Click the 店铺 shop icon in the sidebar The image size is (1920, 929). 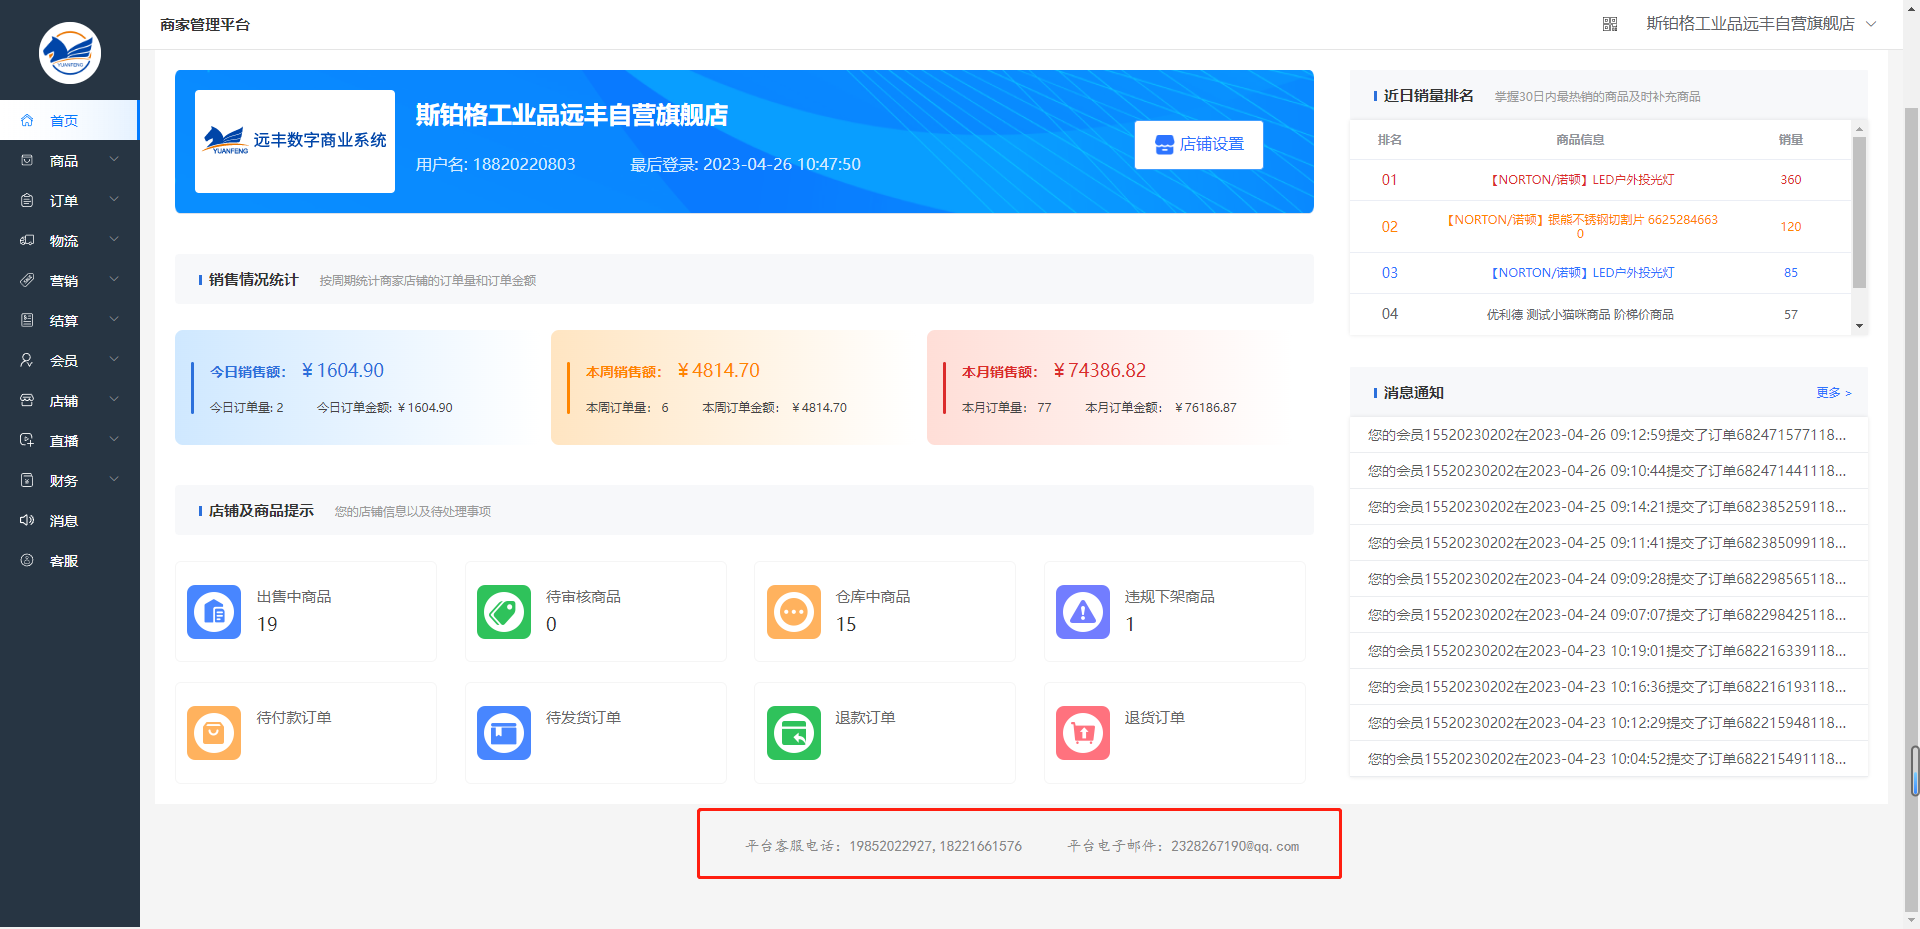coord(27,400)
